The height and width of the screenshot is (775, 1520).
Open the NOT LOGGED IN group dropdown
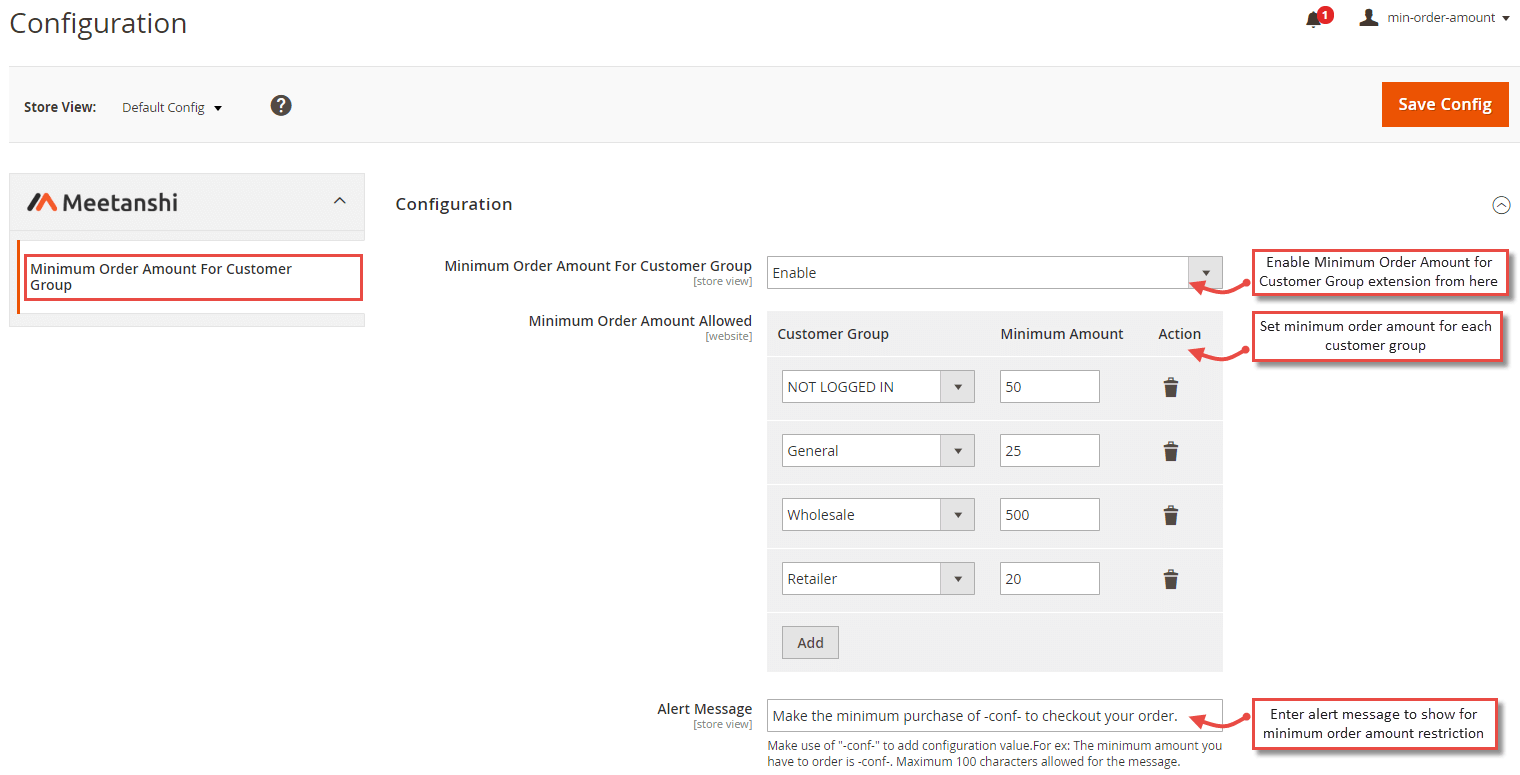[877, 387]
